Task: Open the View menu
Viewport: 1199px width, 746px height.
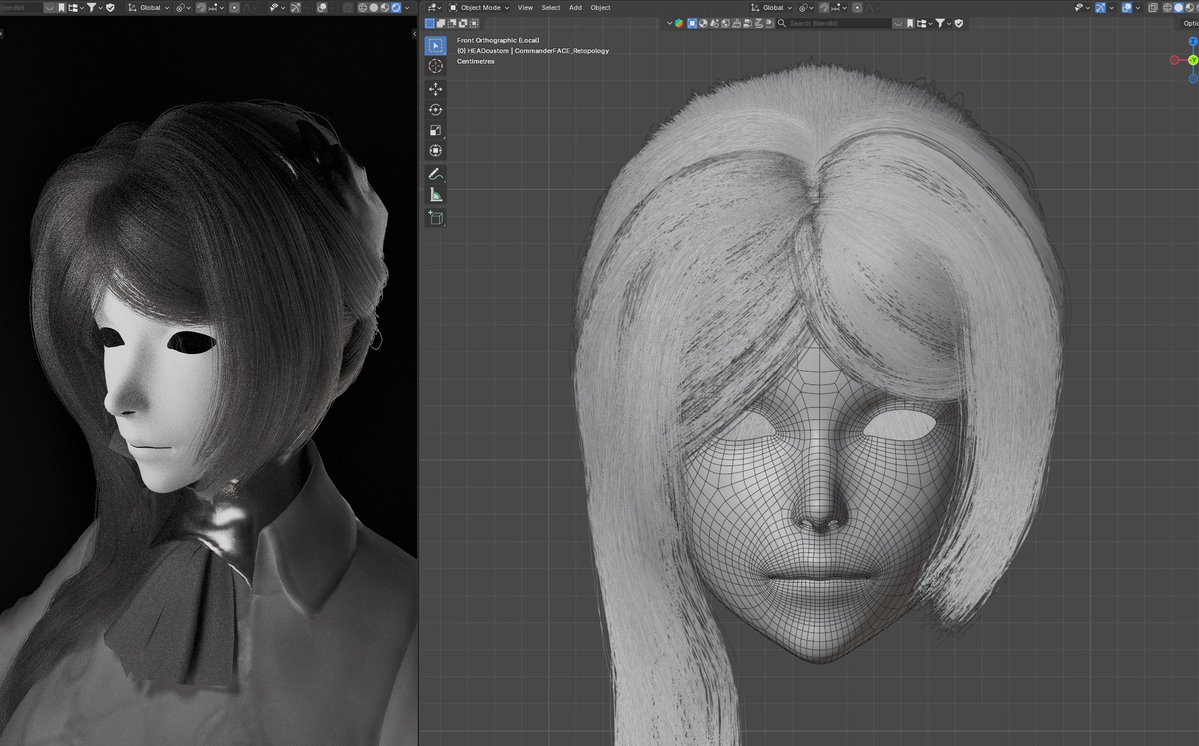Action: (525, 8)
